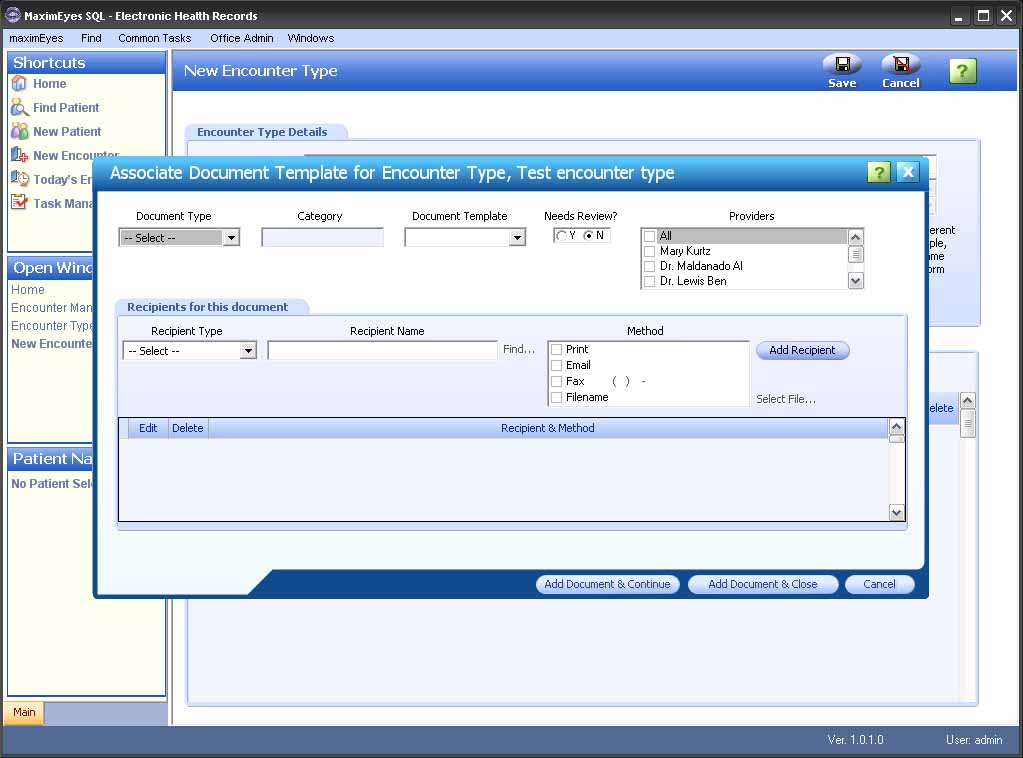Click the Providers list scrollbar thumb
Screen dimensions: 1023x758
click(x=855, y=254)
